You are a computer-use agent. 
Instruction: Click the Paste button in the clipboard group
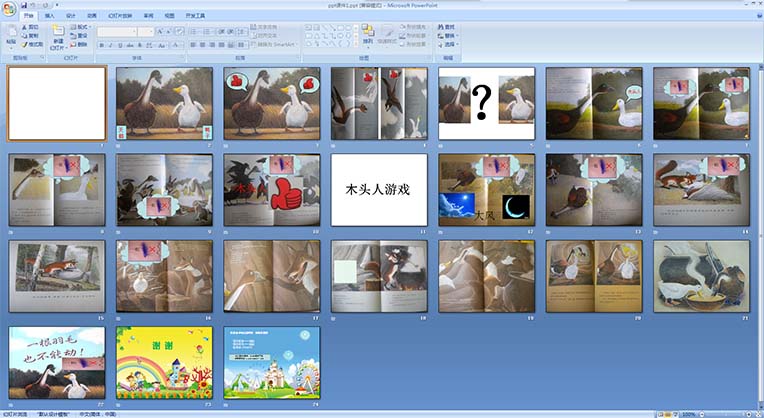pos(11,37)
